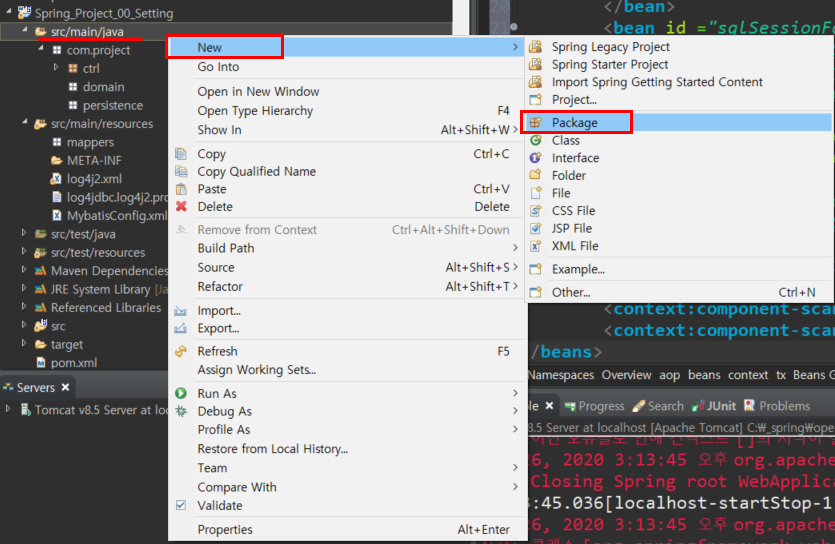Close the Servers view tab
Screen dimensions: 835x544
pos(66,387)
